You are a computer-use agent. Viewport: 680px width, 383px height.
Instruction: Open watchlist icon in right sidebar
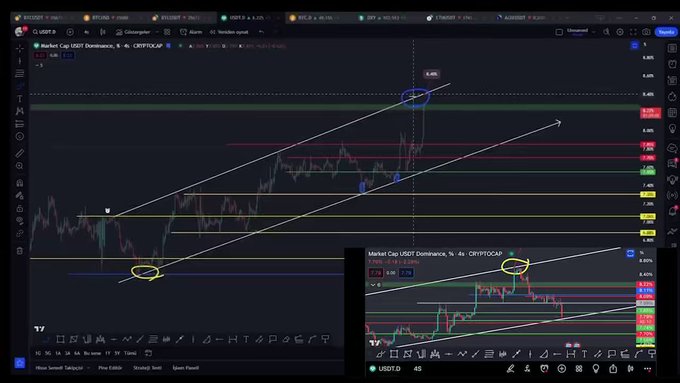672,48
